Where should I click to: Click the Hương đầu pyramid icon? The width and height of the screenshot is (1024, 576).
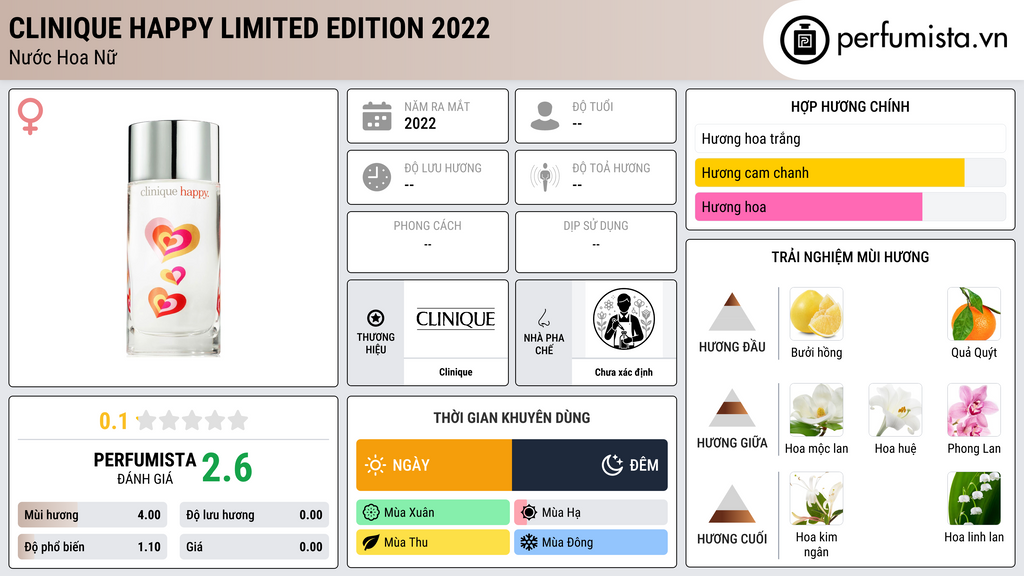732,312
